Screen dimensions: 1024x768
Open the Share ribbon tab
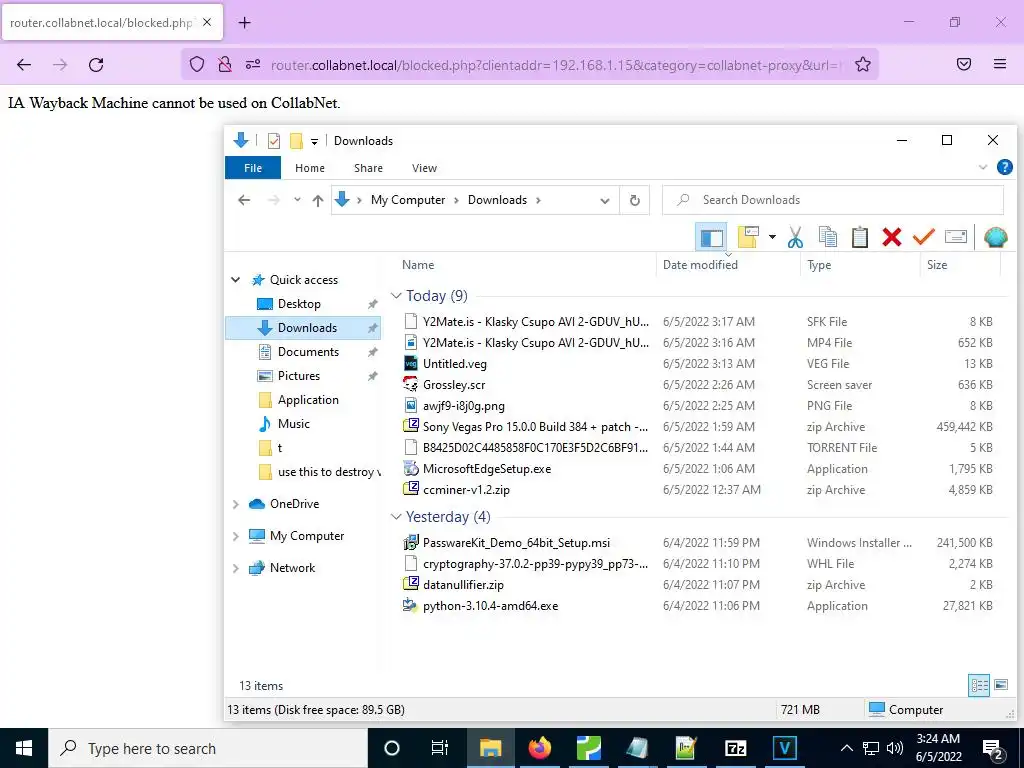coord(368,168)
